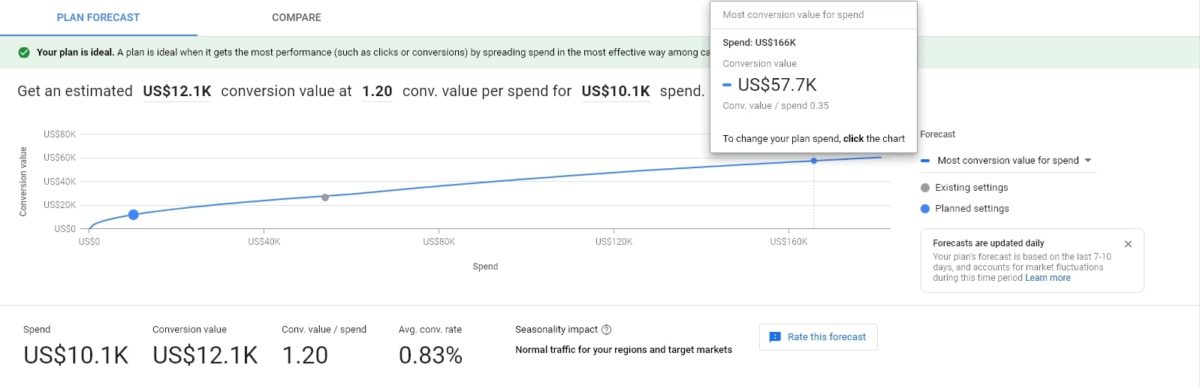The height and width of the screenshot is (386, 1200).
Task: Switch to the Plan Forecast tab
Action: tap(98, 18)
